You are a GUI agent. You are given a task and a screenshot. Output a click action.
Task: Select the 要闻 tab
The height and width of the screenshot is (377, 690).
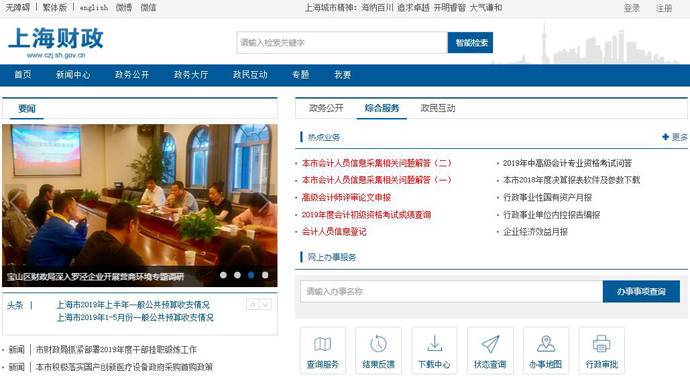pyautogui.click(x=27, y=109)
